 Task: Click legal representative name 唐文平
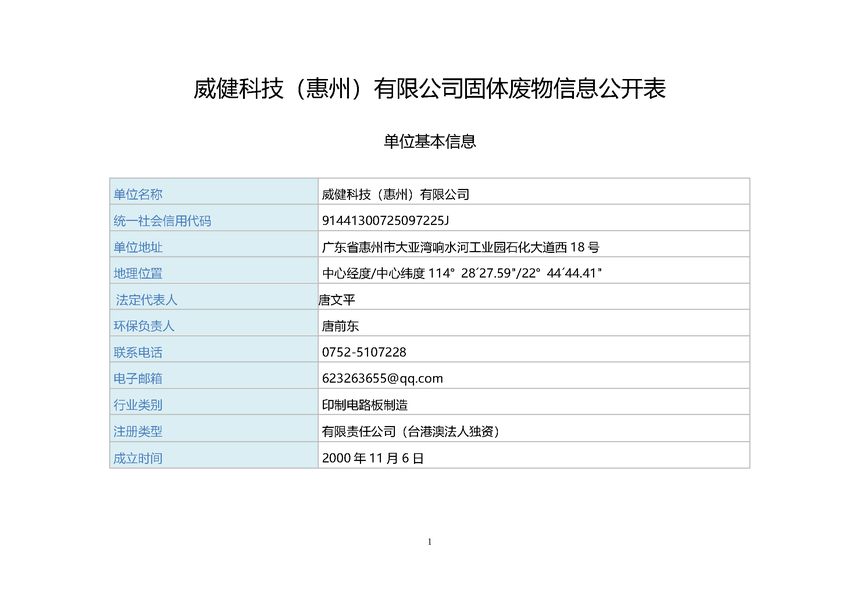[337, 299]
